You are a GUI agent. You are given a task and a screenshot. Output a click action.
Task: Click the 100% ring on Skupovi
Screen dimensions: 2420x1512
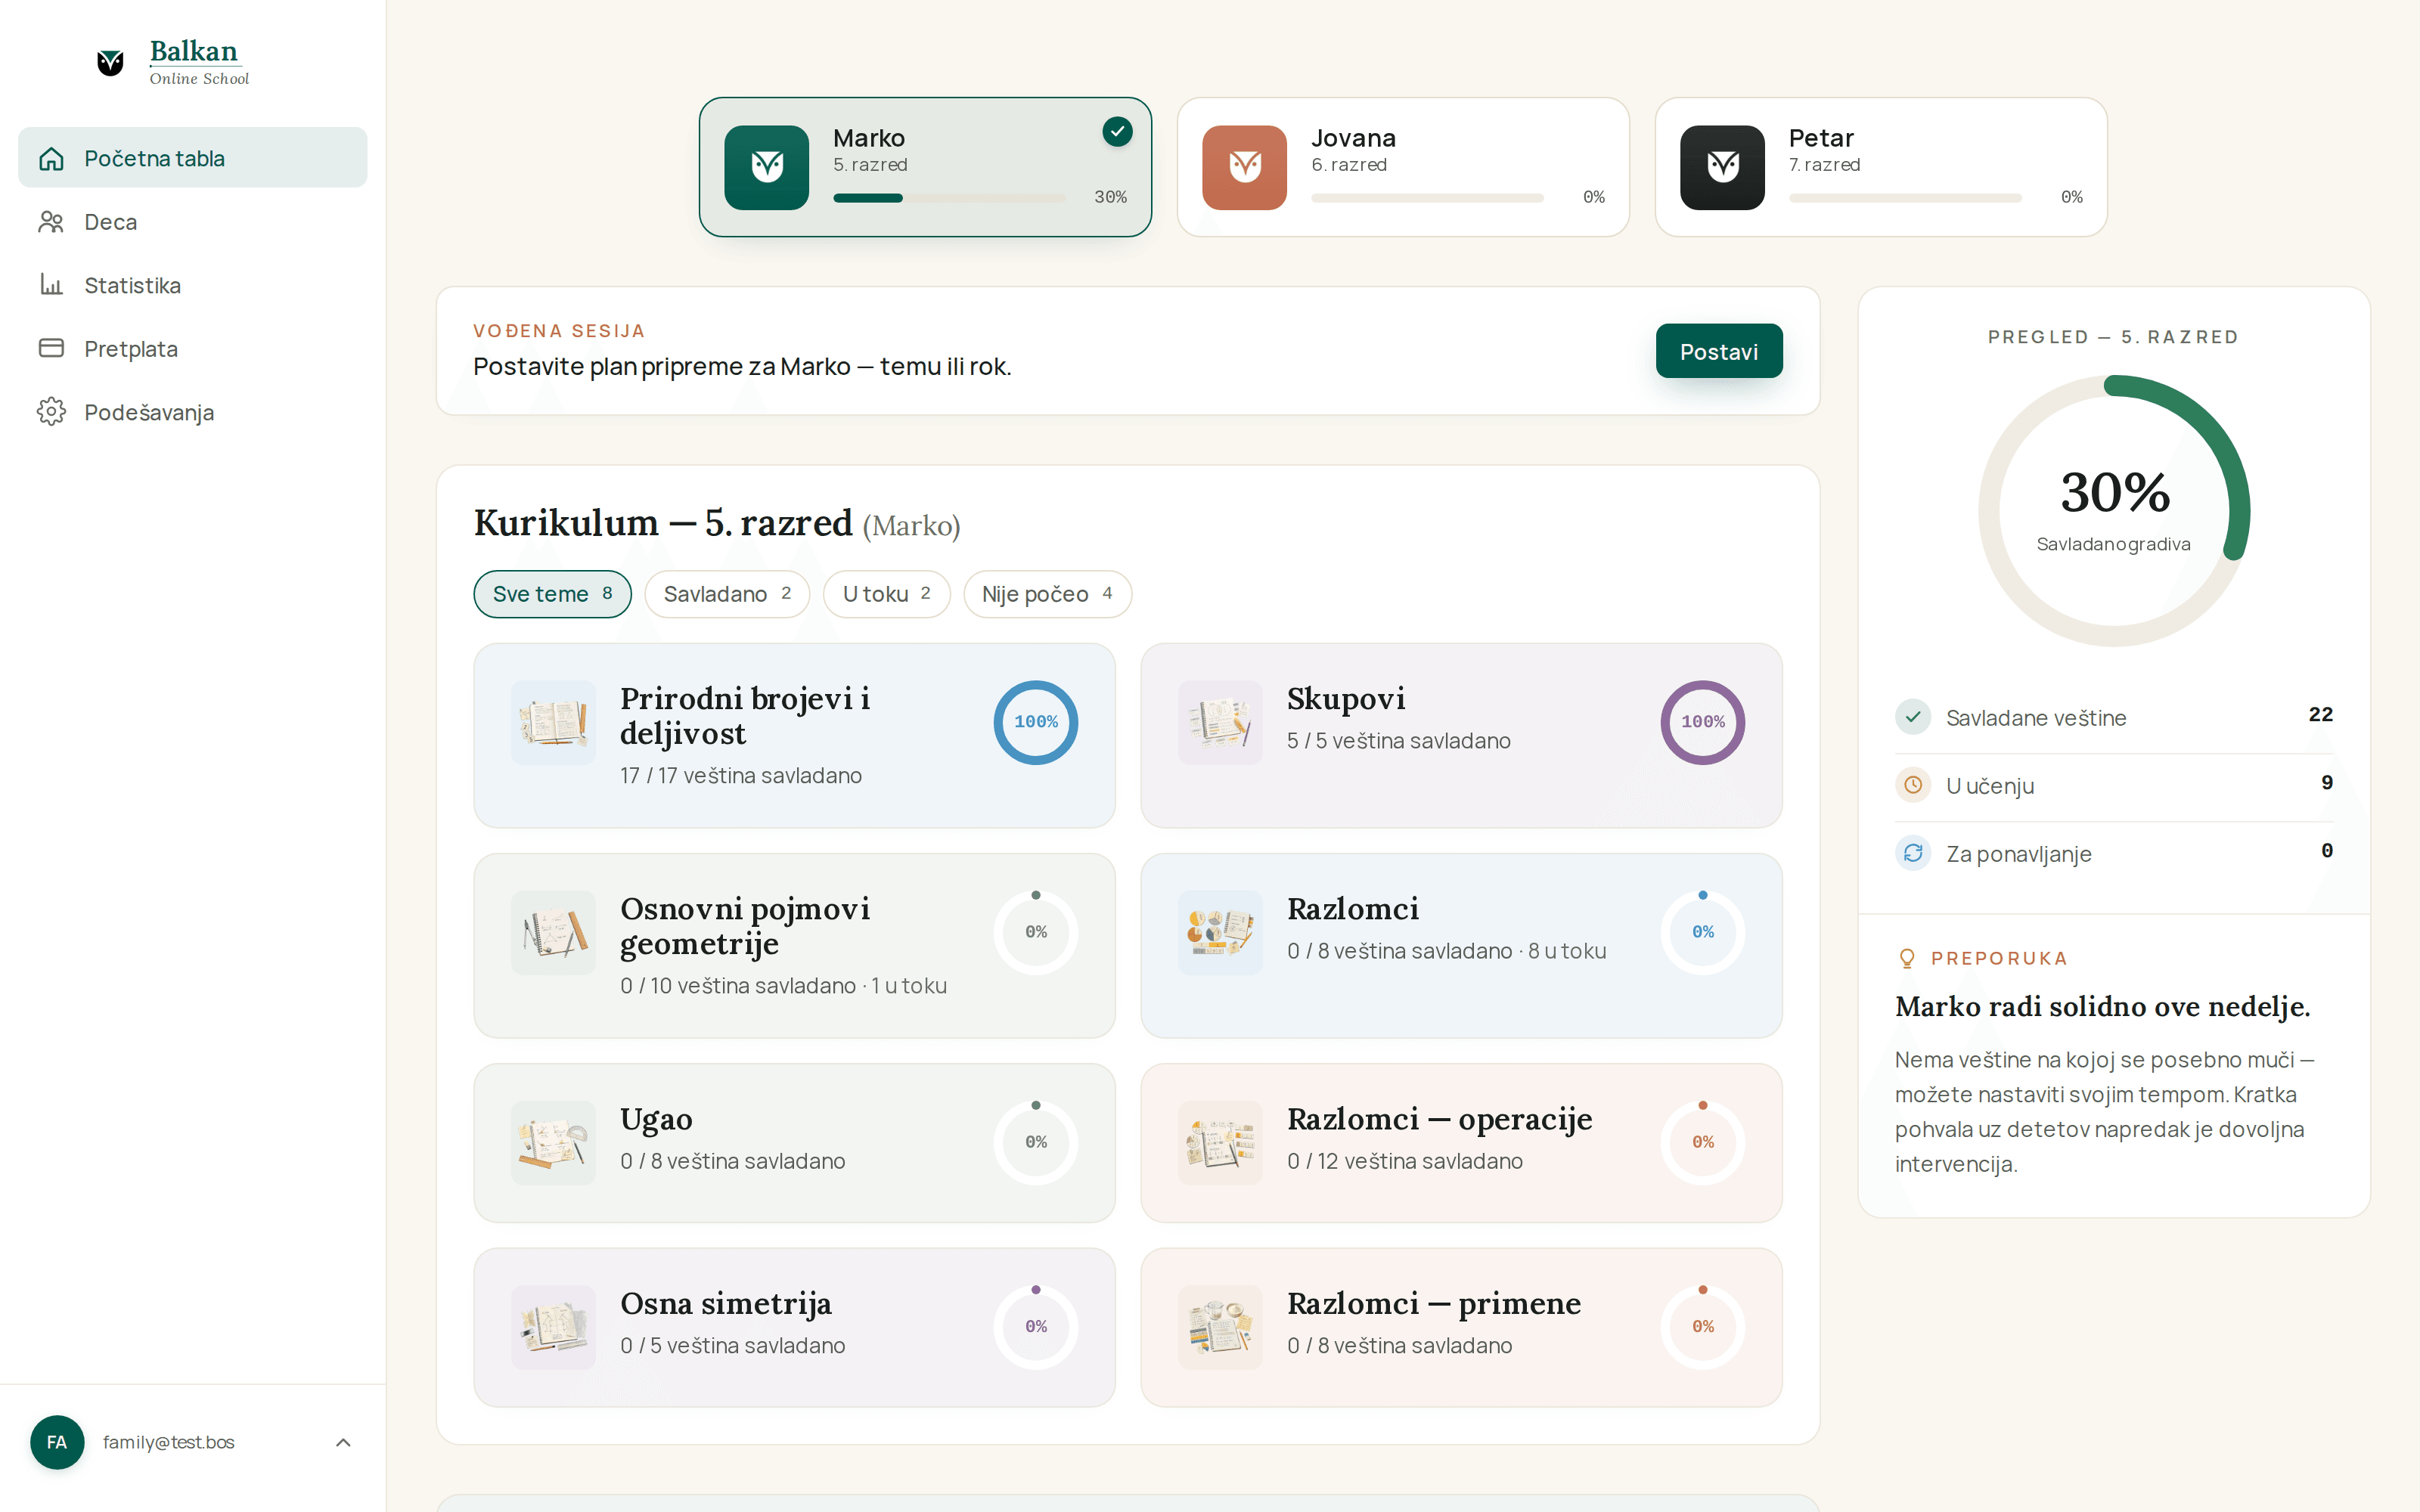pyautogui.click(x=1702, y=722)
